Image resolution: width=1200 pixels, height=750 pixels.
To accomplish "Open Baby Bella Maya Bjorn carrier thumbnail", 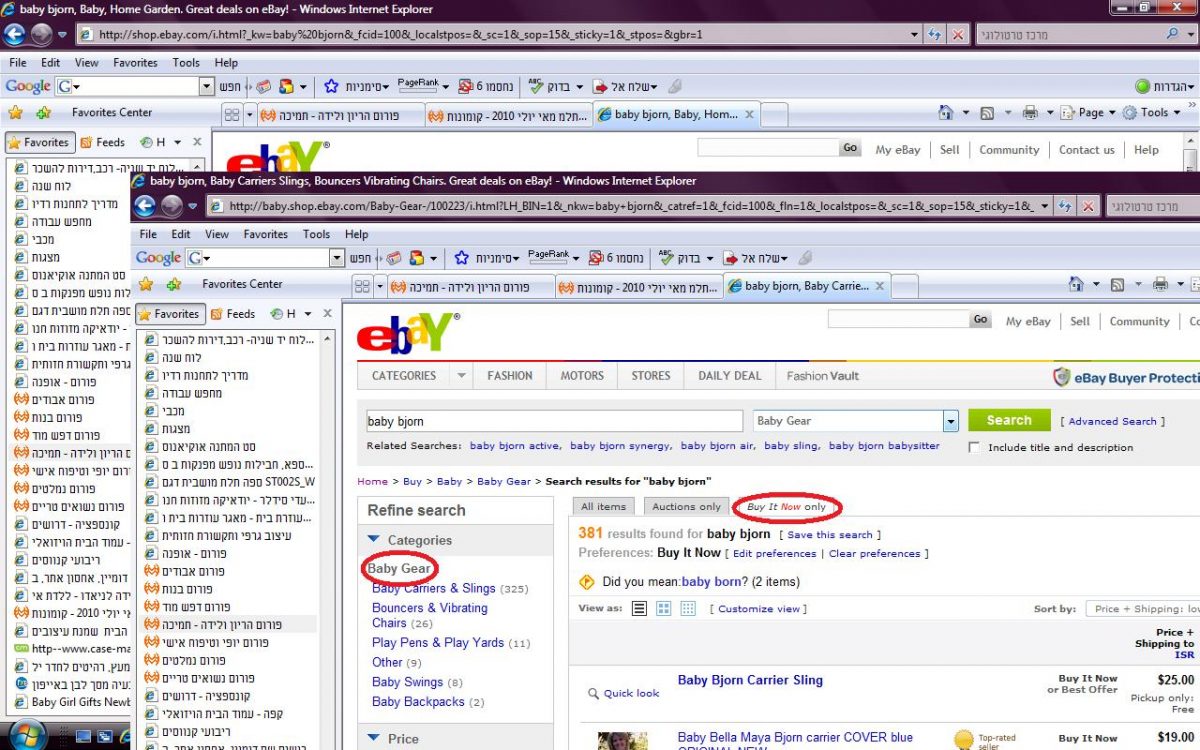I will [x=622, y=741].
